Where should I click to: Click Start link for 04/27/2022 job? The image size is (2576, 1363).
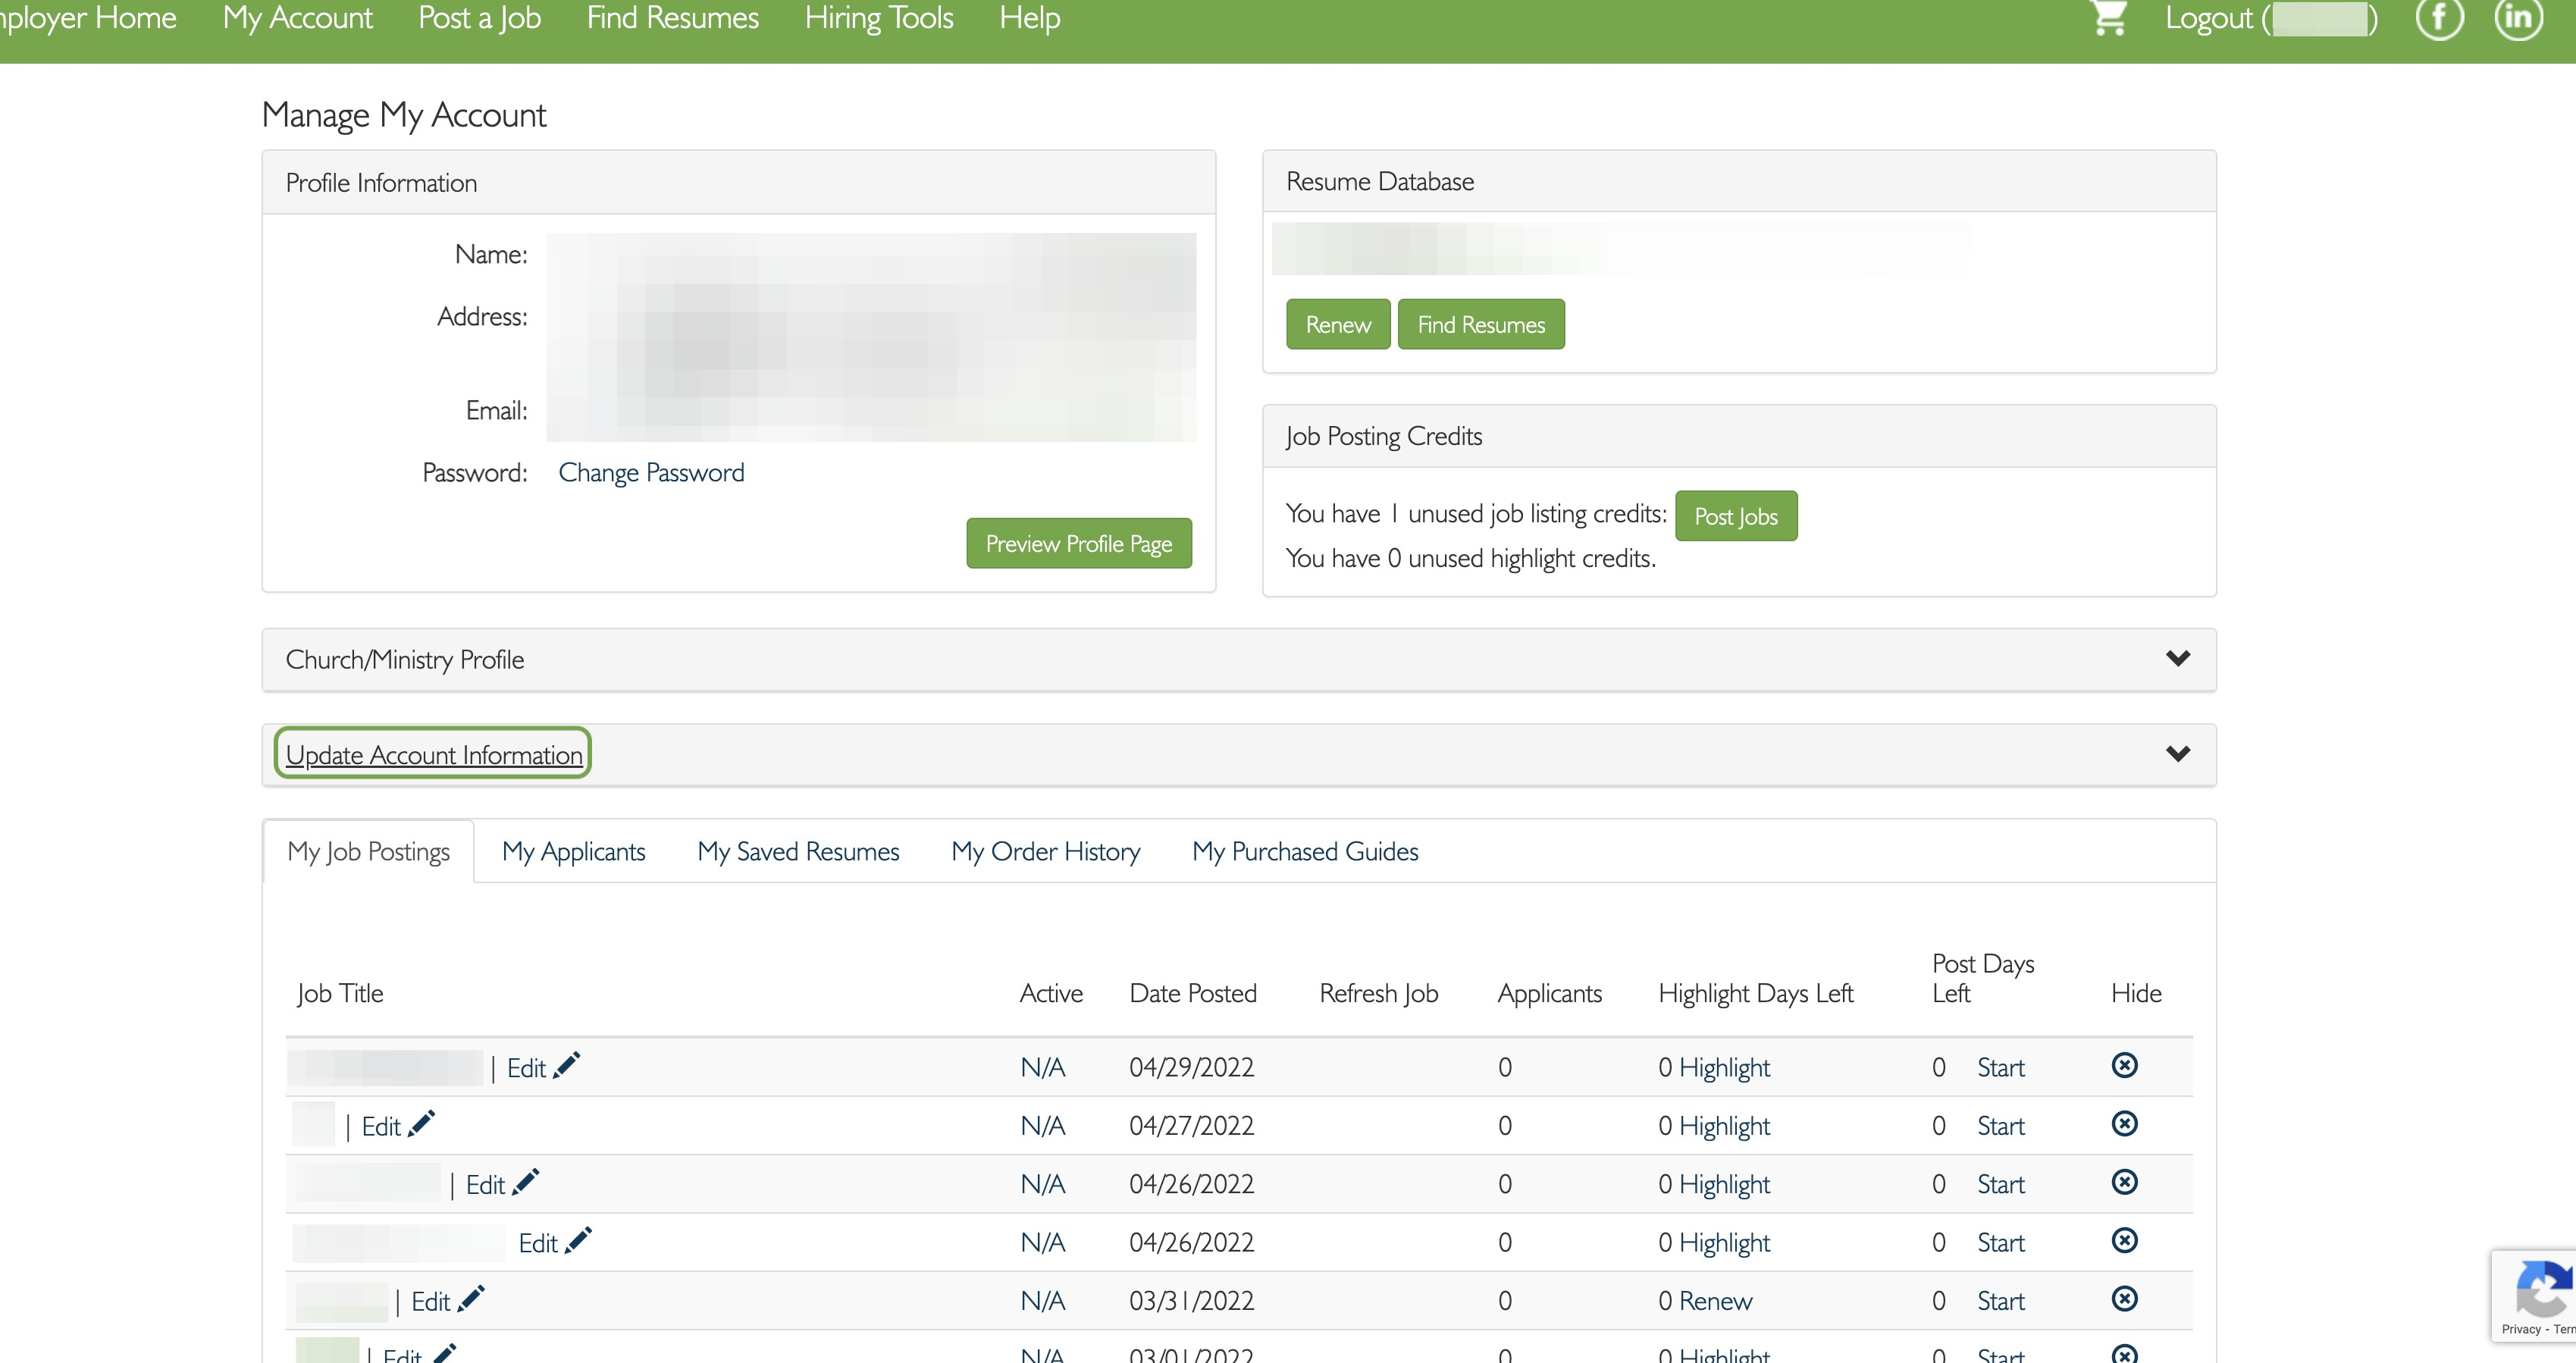2001,1126
